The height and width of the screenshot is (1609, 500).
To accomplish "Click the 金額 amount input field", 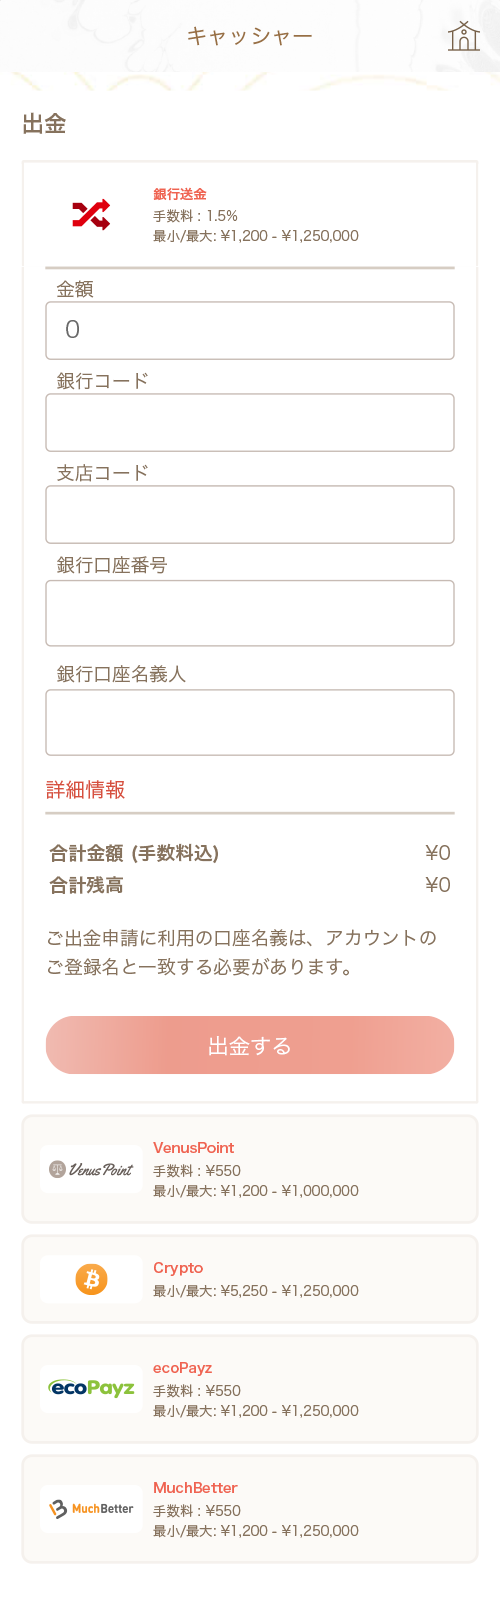I will tap(250, 330).
